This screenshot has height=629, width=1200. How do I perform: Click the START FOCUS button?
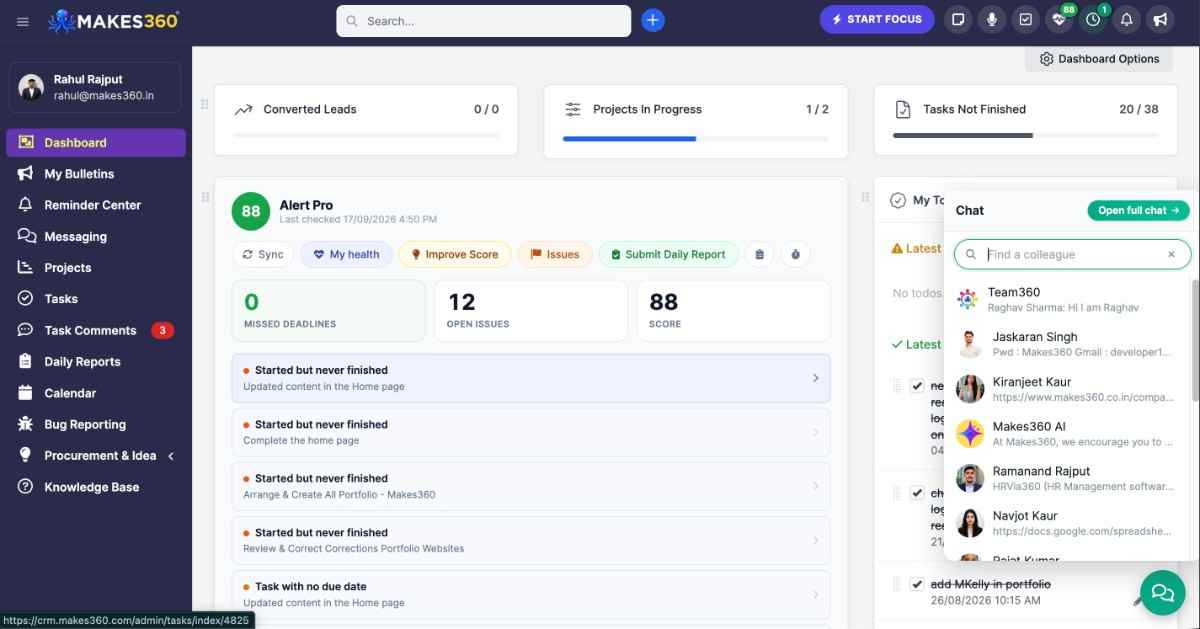[877, 19]
